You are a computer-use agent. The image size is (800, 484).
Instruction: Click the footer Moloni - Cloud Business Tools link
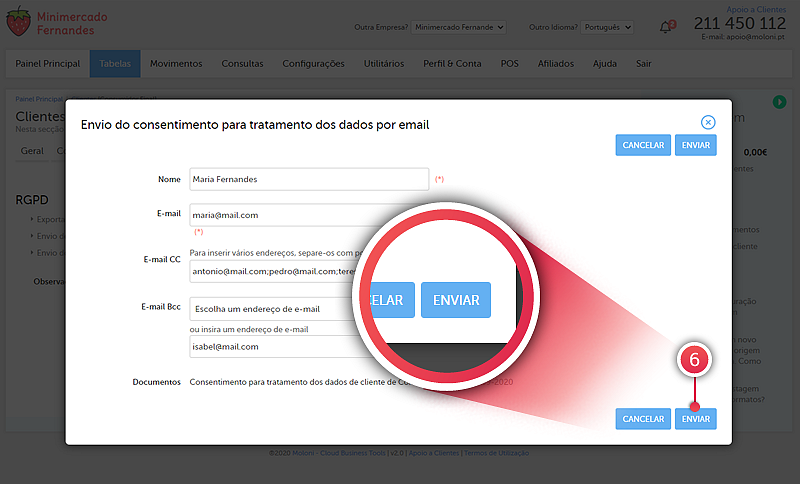coord(339,453)
